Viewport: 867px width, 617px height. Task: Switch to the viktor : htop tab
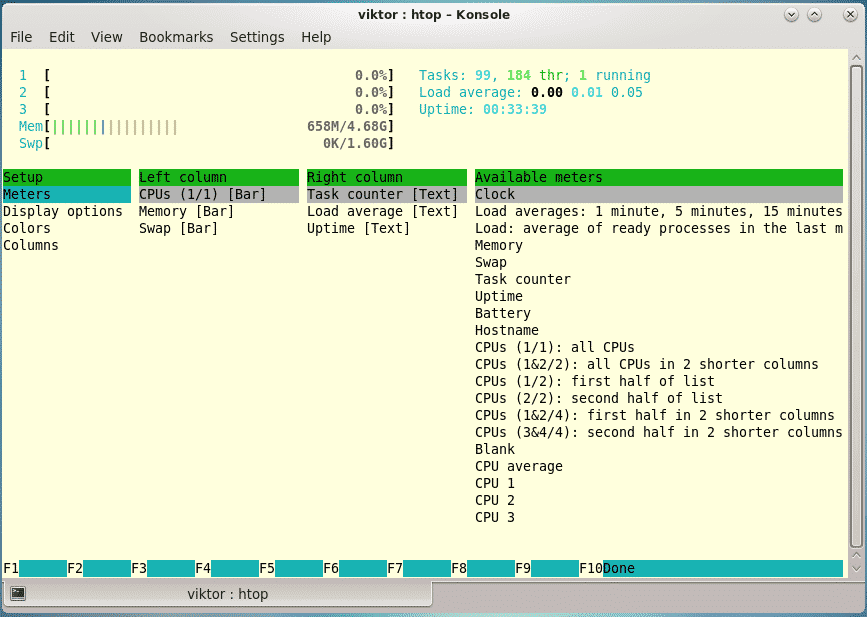[x=227, y=594]
